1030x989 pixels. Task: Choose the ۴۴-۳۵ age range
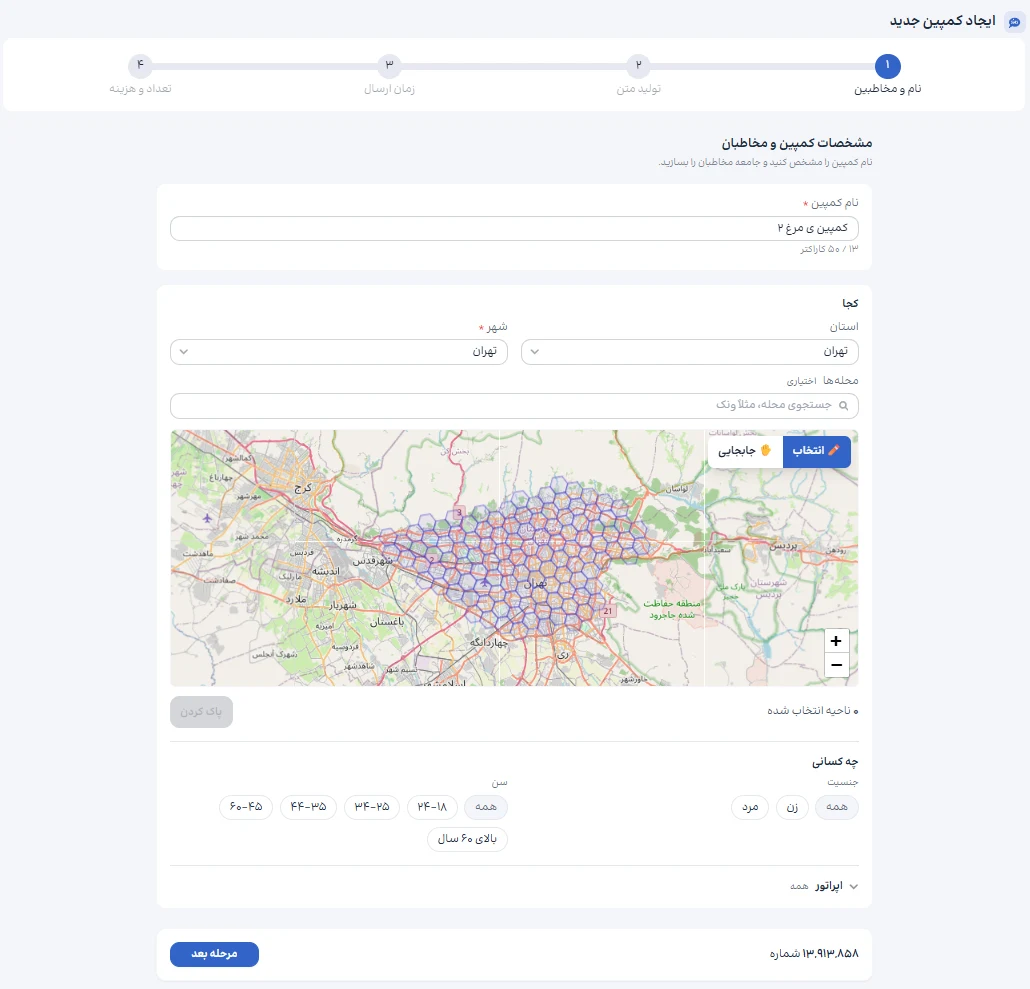[x=308, y=806]
